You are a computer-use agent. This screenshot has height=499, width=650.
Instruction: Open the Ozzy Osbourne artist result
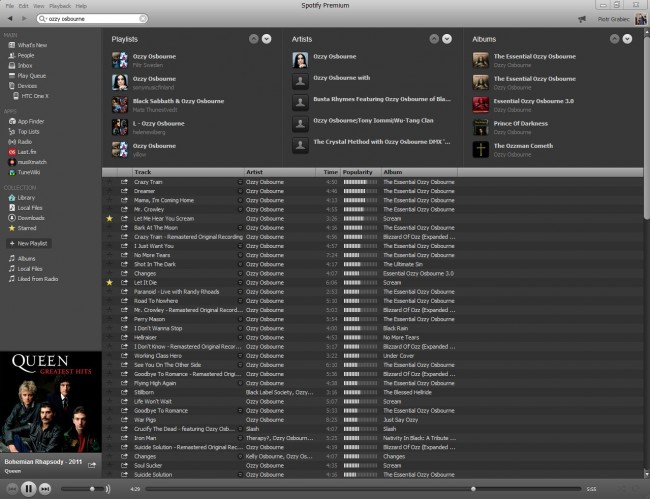[x=335, y=56]
